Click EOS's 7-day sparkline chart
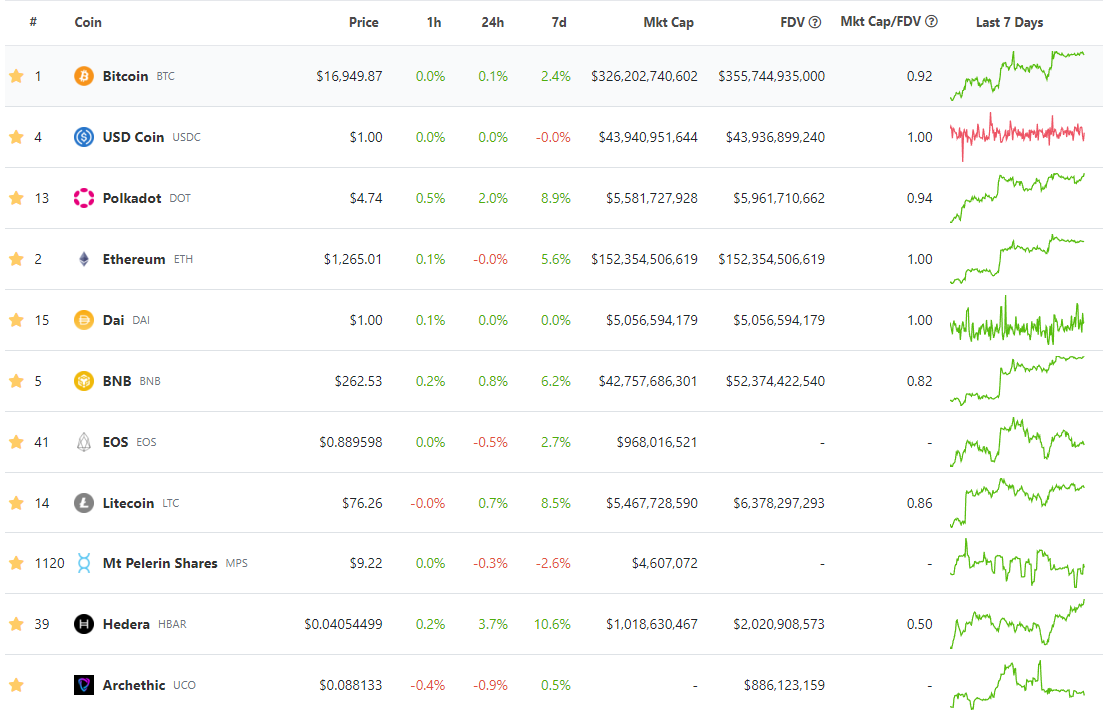The image size is (1103, 713). (x=1017, y=442)
